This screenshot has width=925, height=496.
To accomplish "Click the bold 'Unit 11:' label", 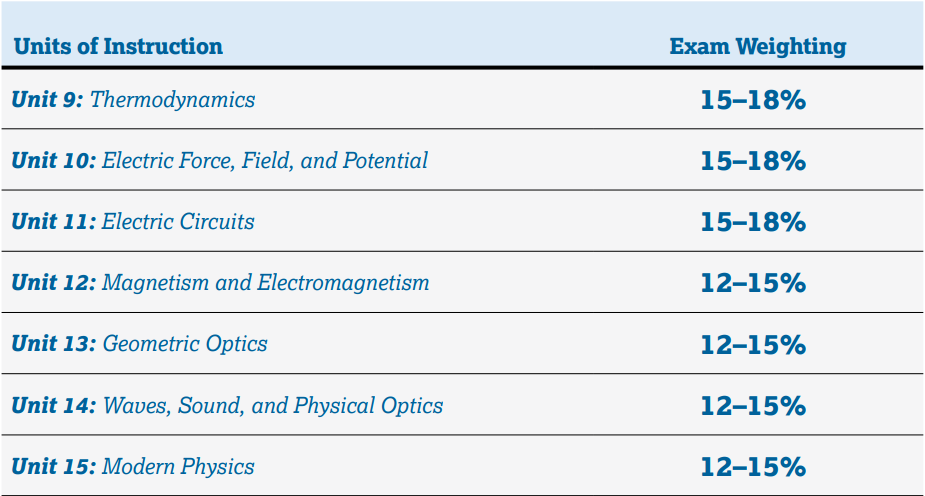I will click(53, 222).
